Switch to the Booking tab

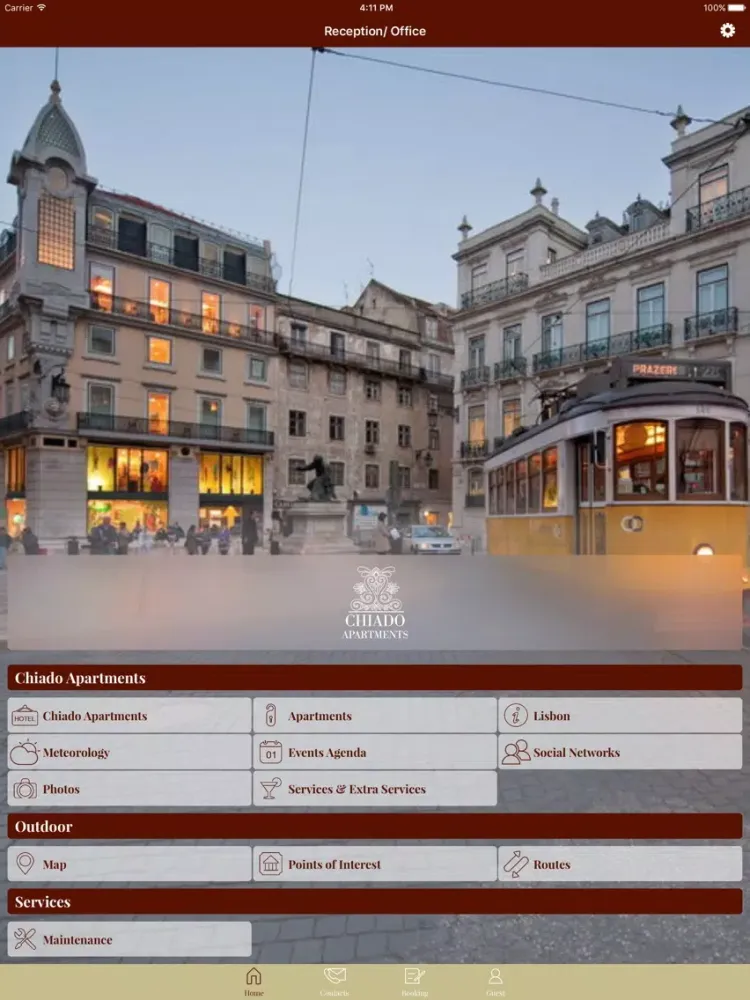pos(415,981)
